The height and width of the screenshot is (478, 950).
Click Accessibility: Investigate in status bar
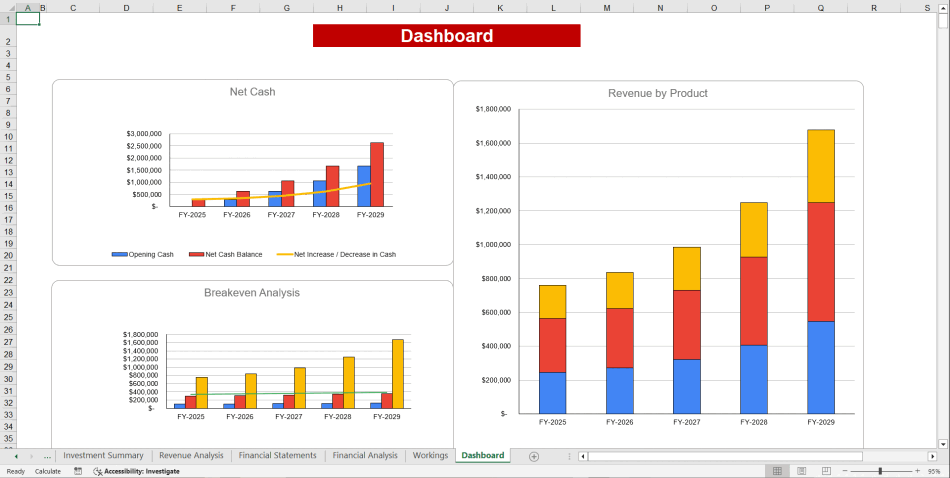[137, 471]
